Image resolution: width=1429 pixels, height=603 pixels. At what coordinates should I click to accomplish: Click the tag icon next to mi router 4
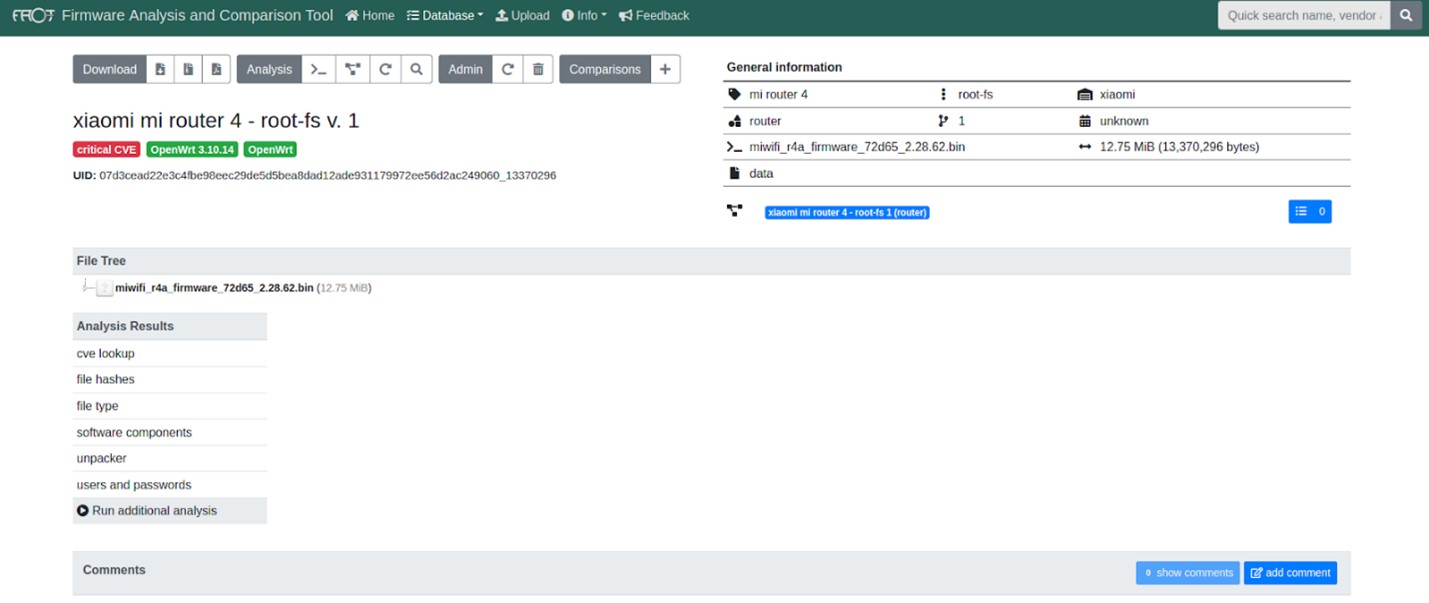(x=735, y=94)
